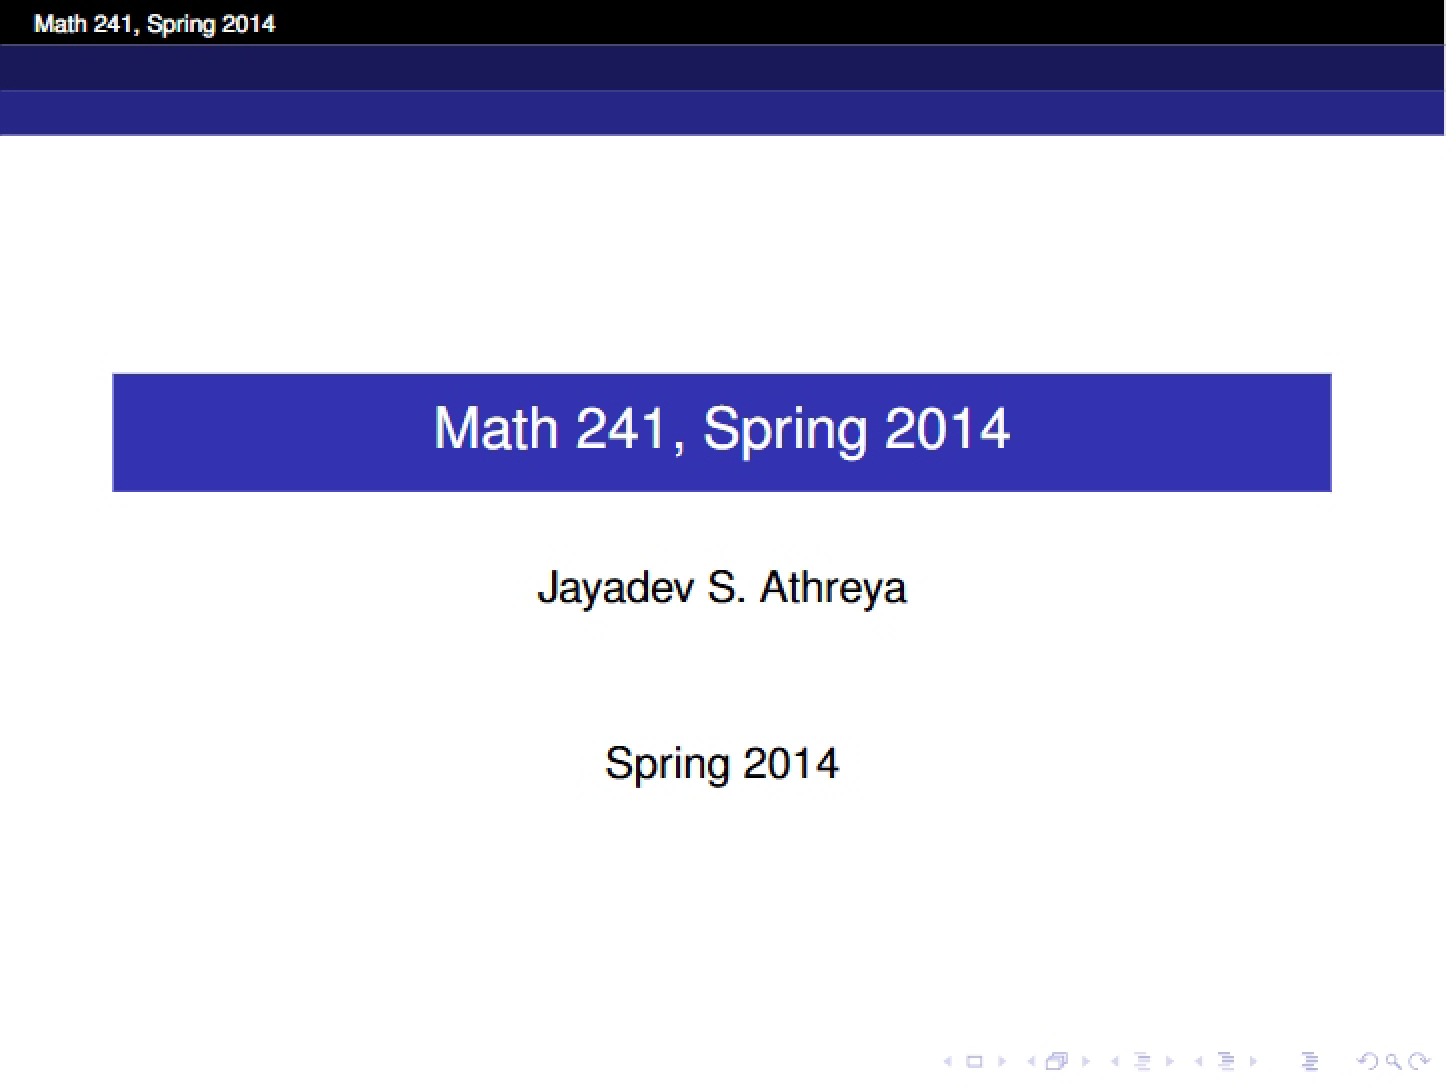Jump to next section arrow

(1254, 1062)
